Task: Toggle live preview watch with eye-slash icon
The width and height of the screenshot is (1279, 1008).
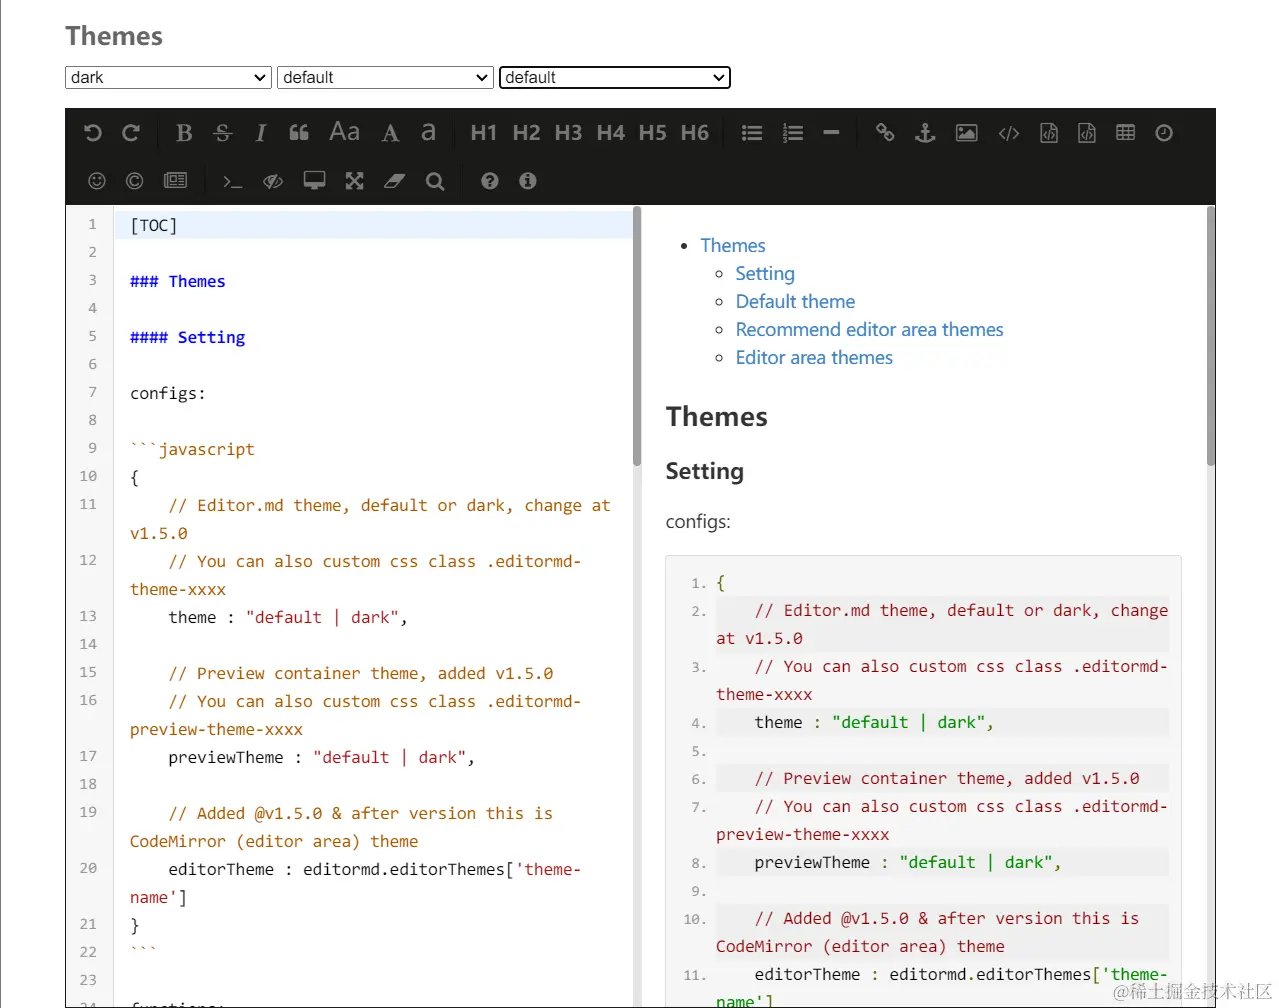Action: coord(272,181)
